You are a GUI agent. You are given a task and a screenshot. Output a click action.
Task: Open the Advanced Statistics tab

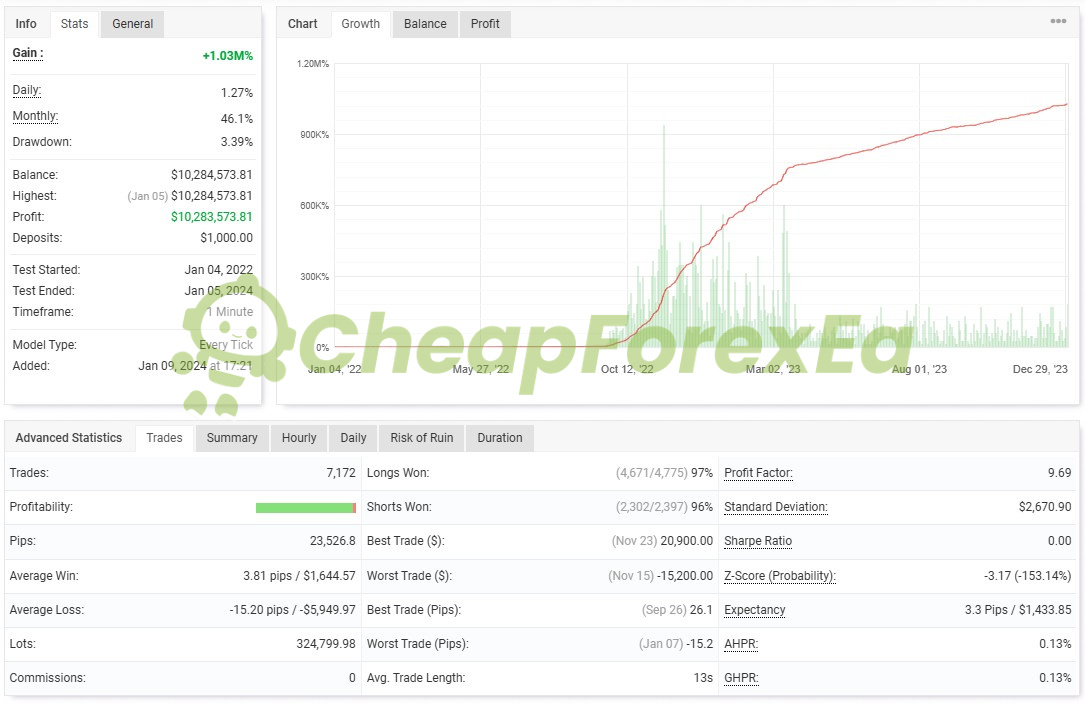pos(69,438)
